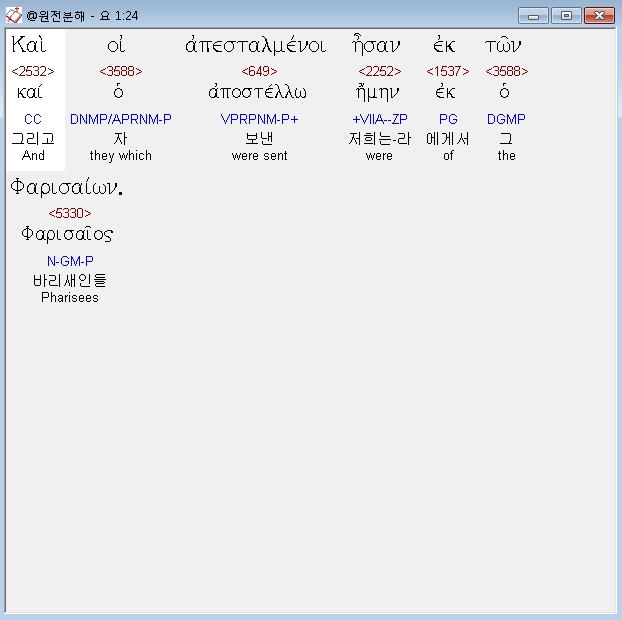Click the Korean gloss 보낸
The image size is (622, 620).
click(x=259, y=139)
